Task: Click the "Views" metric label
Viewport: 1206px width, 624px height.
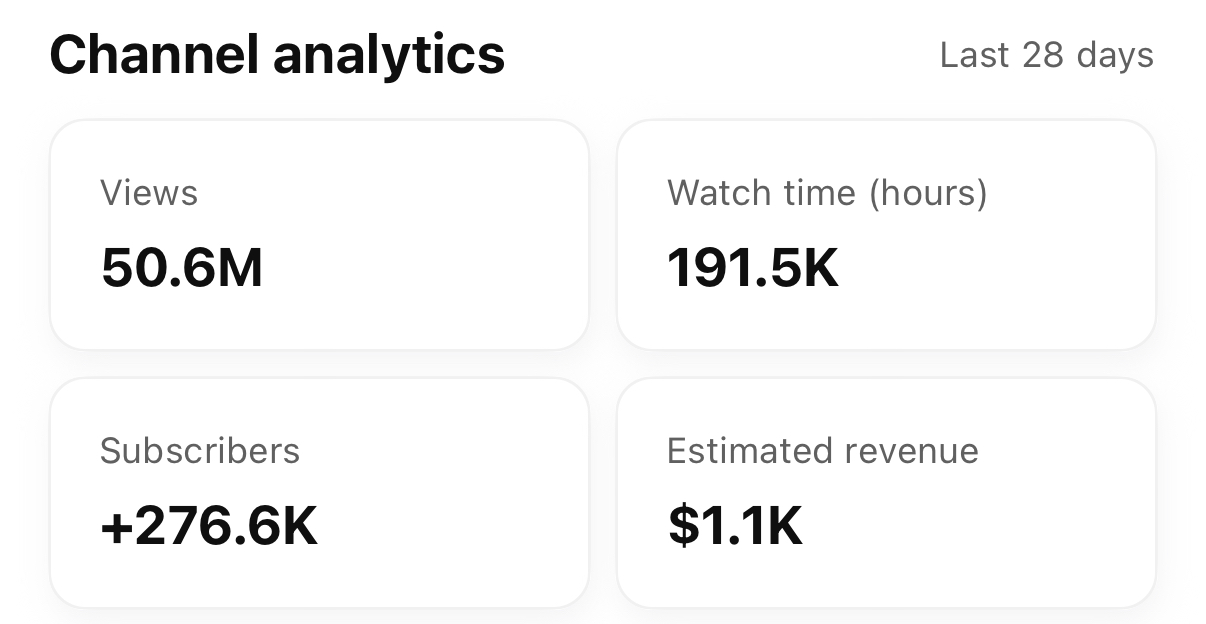Action: (x=149, y=193)
